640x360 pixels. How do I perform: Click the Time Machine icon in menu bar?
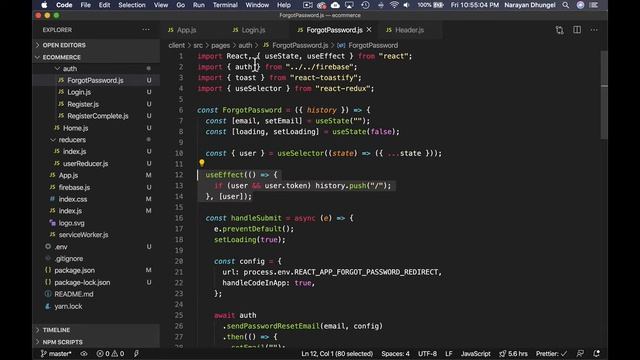click(365, 5)
